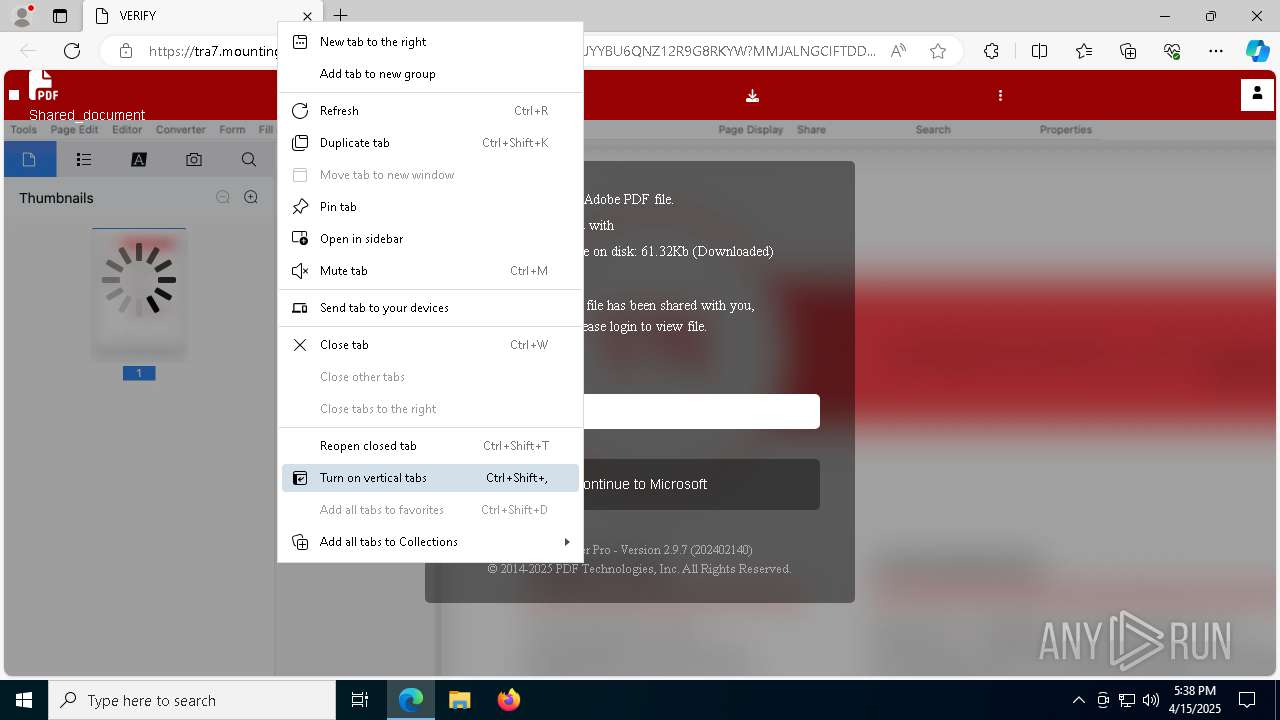Open Page Display menu
The height and width of the screenshot is (720, 1280).
(751, 130)
